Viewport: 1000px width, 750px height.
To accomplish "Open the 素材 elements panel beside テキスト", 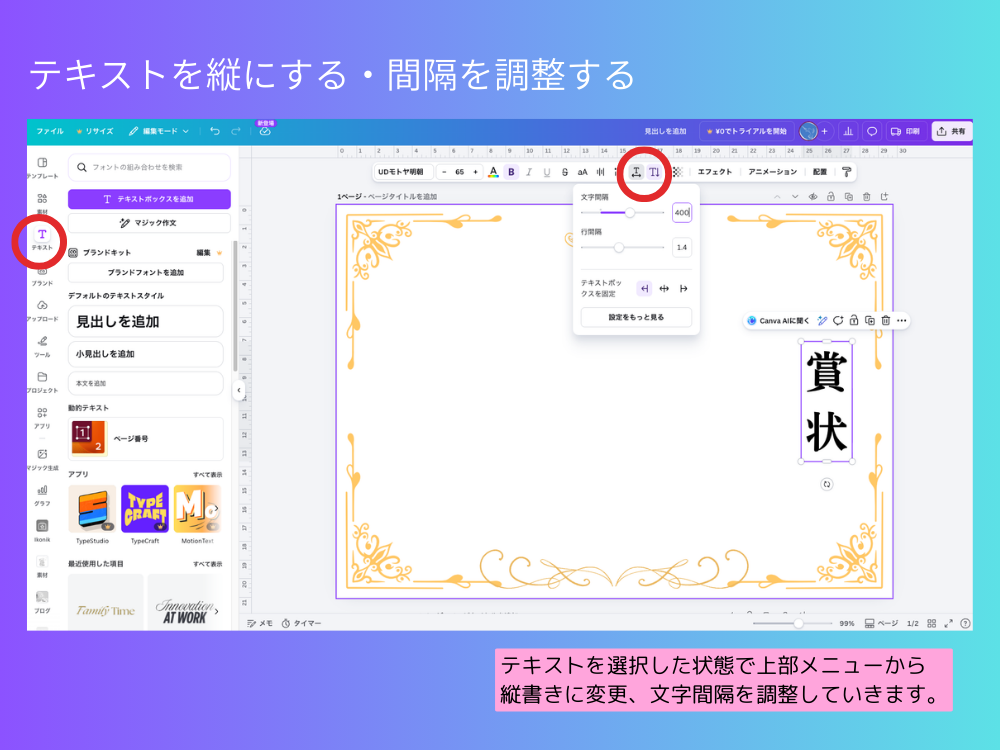I will [42, 203].
